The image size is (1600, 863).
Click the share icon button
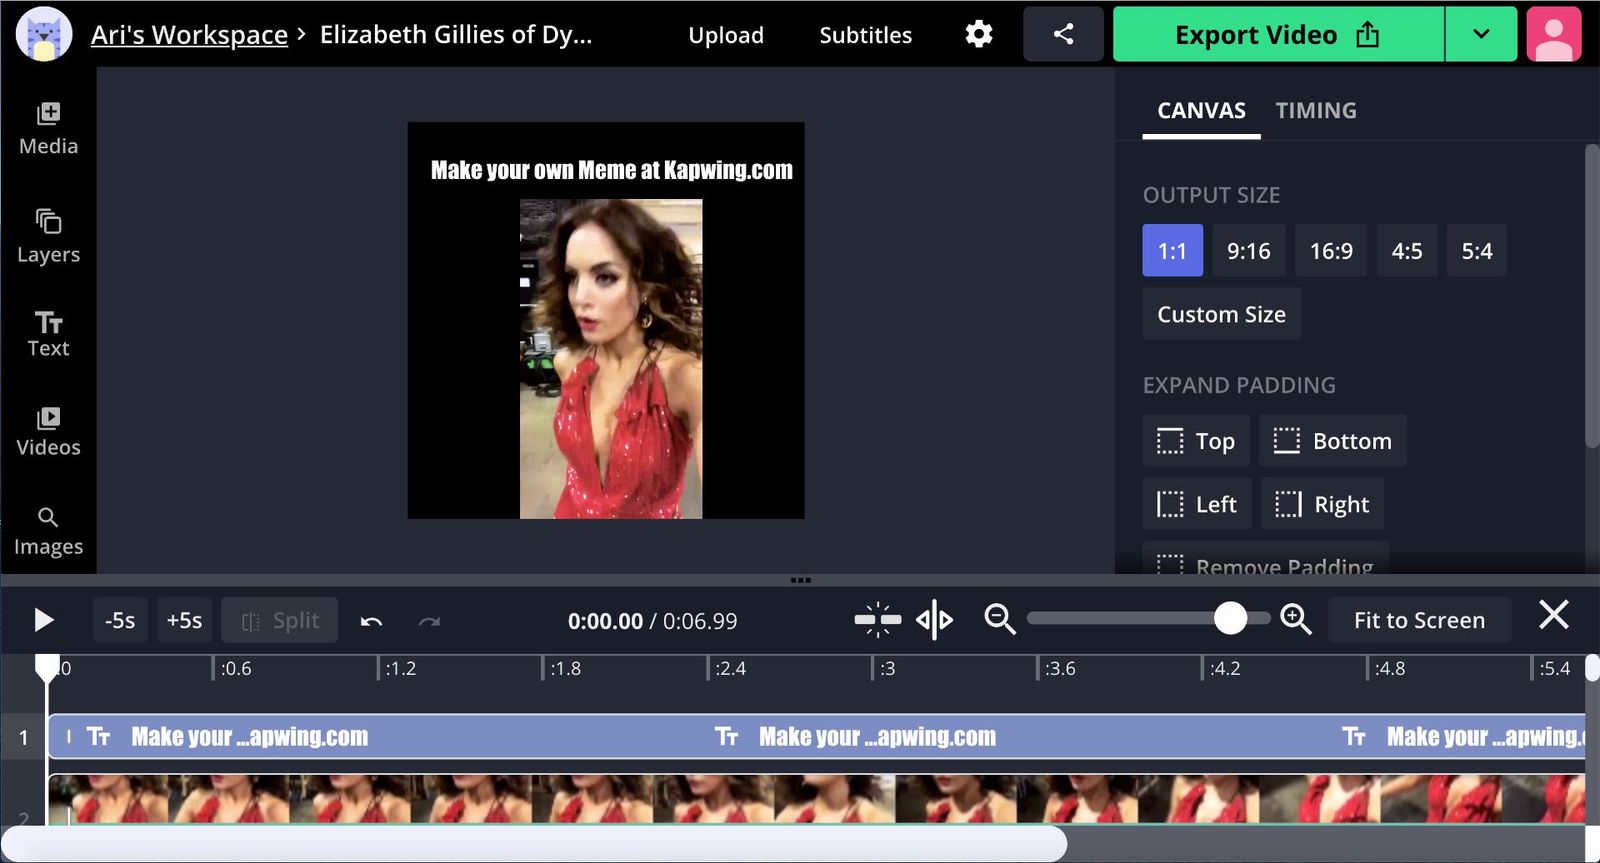tap(1063, 34)
